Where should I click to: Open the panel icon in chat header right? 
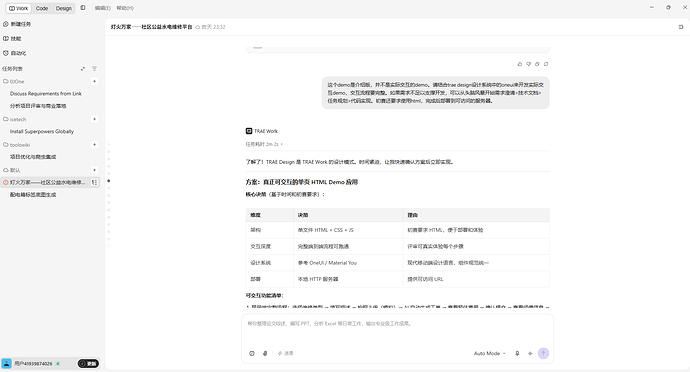(x=681, y=27)
